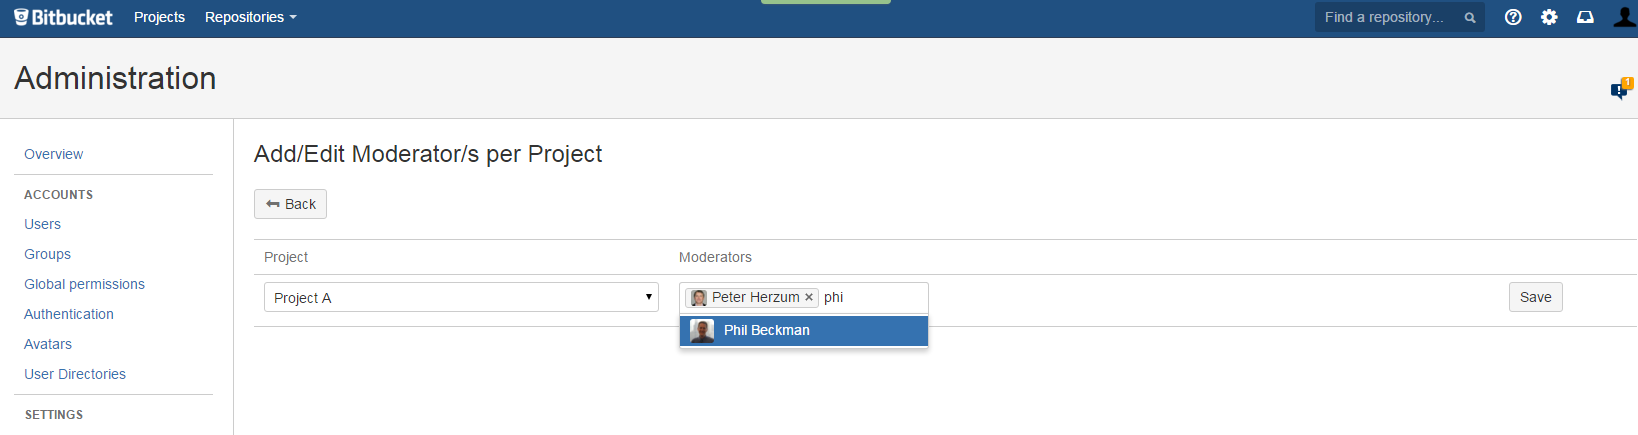The height and width of the screenshot is (435, 1638).
Task: Open the user profile avatar menu
Action: [1625, 16]
